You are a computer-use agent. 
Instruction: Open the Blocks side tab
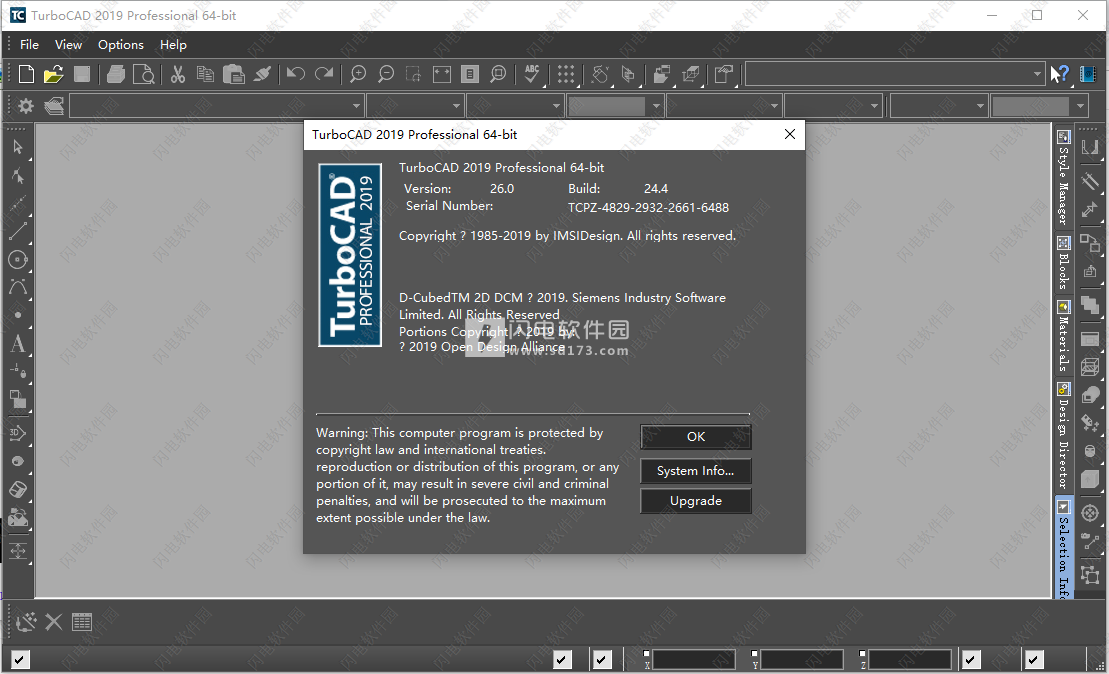(1063, 263)
